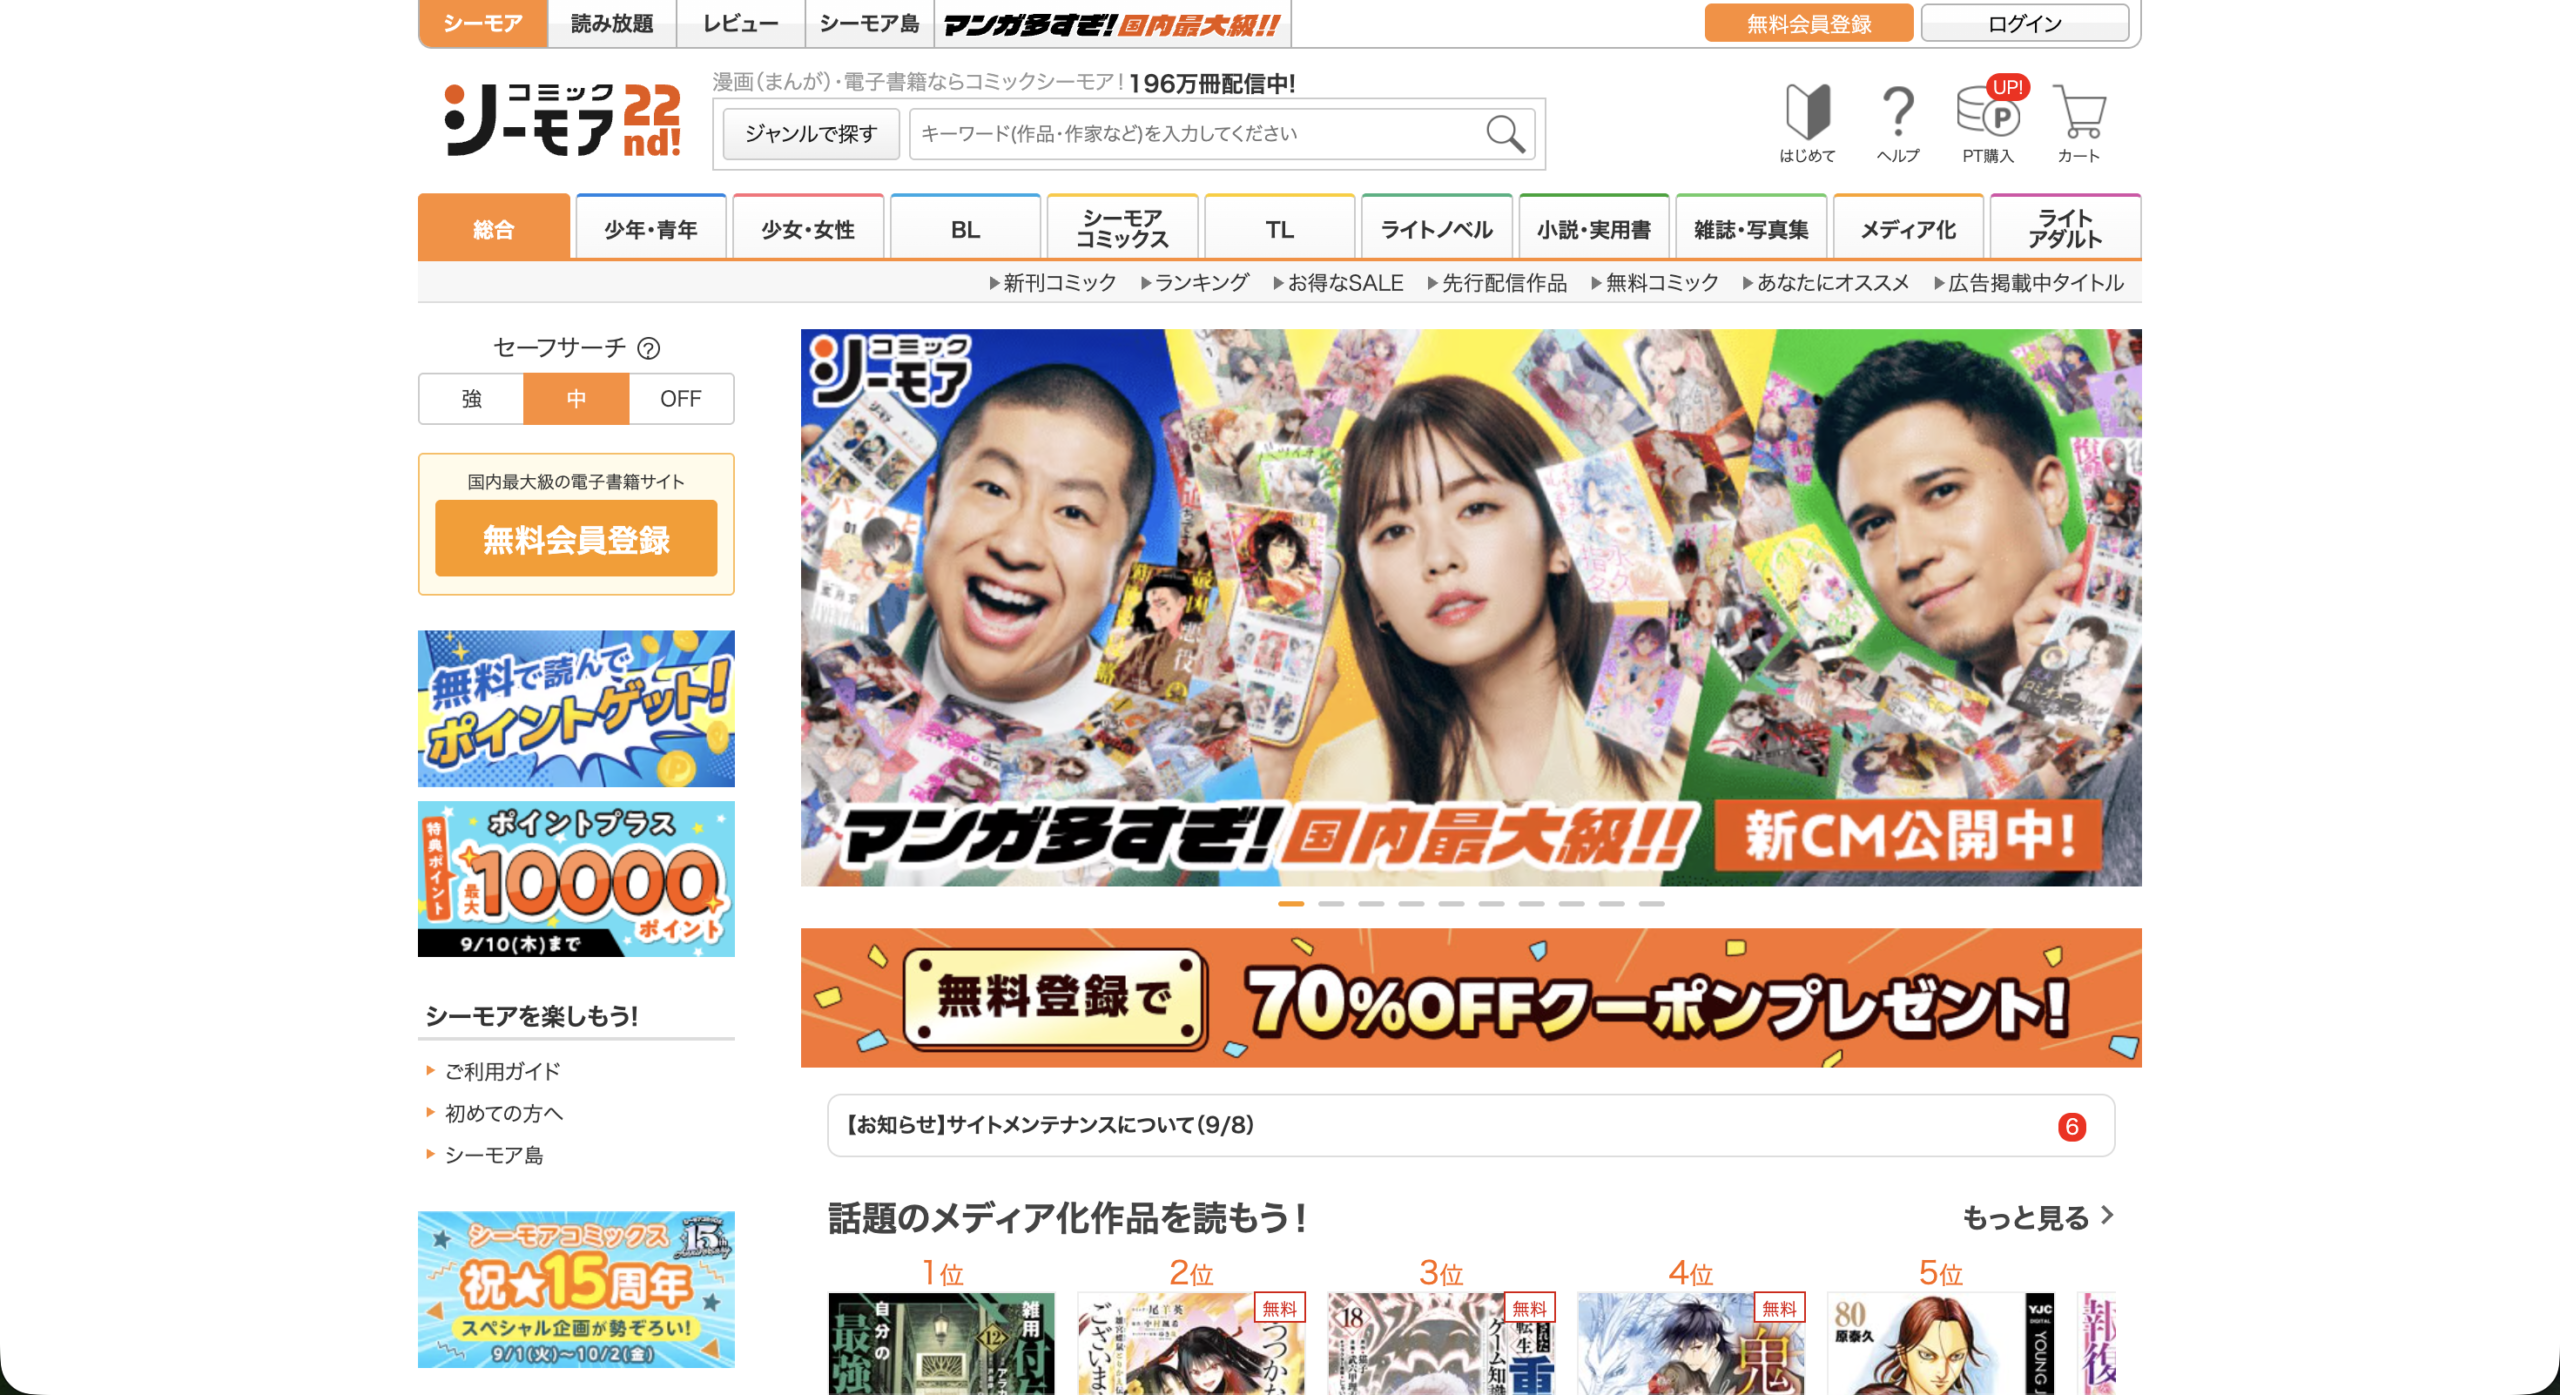
Task: Open the ジャンルで探す genre dropdown
Action: pyautogui.click(x=811, y=134)
